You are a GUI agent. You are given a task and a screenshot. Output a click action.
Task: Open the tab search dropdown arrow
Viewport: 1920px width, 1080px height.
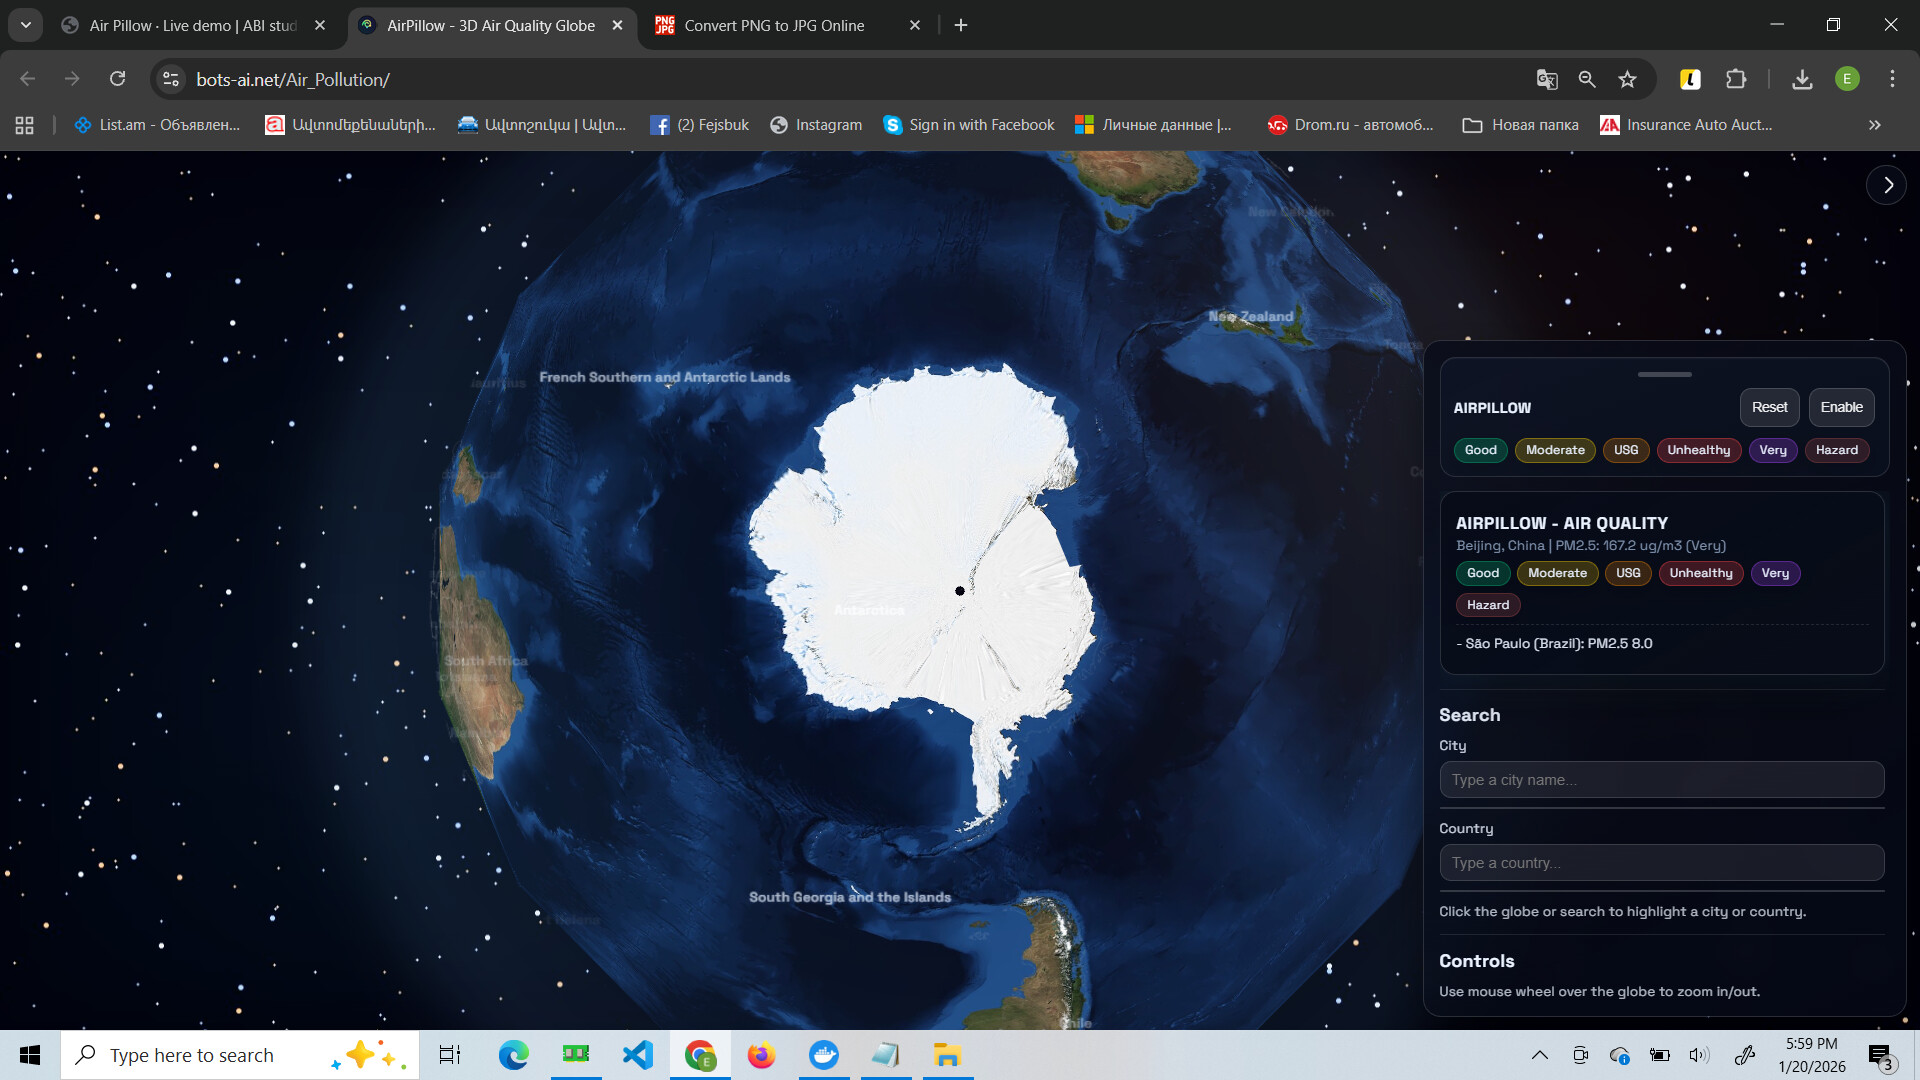[x=26, y=25]
